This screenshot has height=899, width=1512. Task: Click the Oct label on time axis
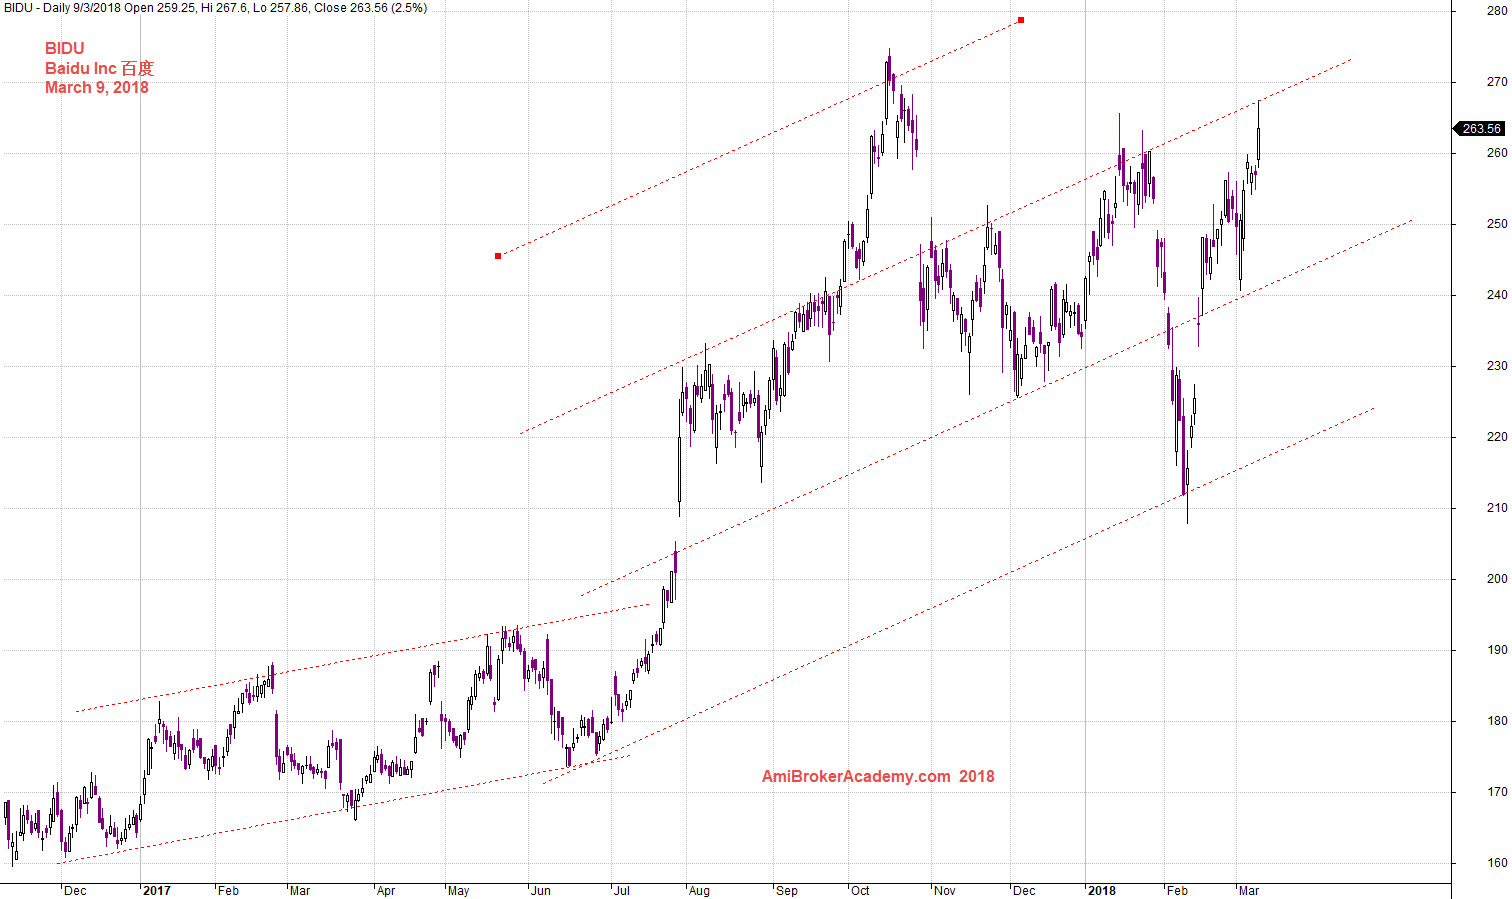tap(860, 891)
